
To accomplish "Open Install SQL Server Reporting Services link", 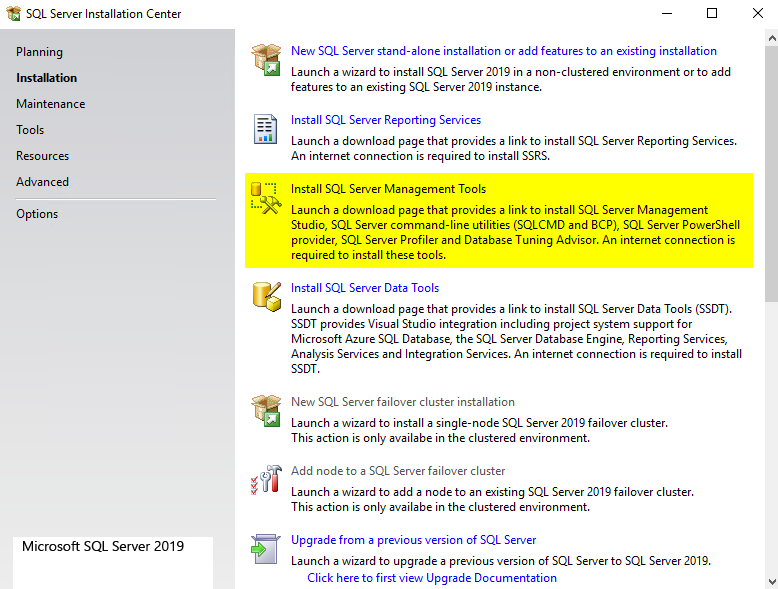I will coord(385,120).
